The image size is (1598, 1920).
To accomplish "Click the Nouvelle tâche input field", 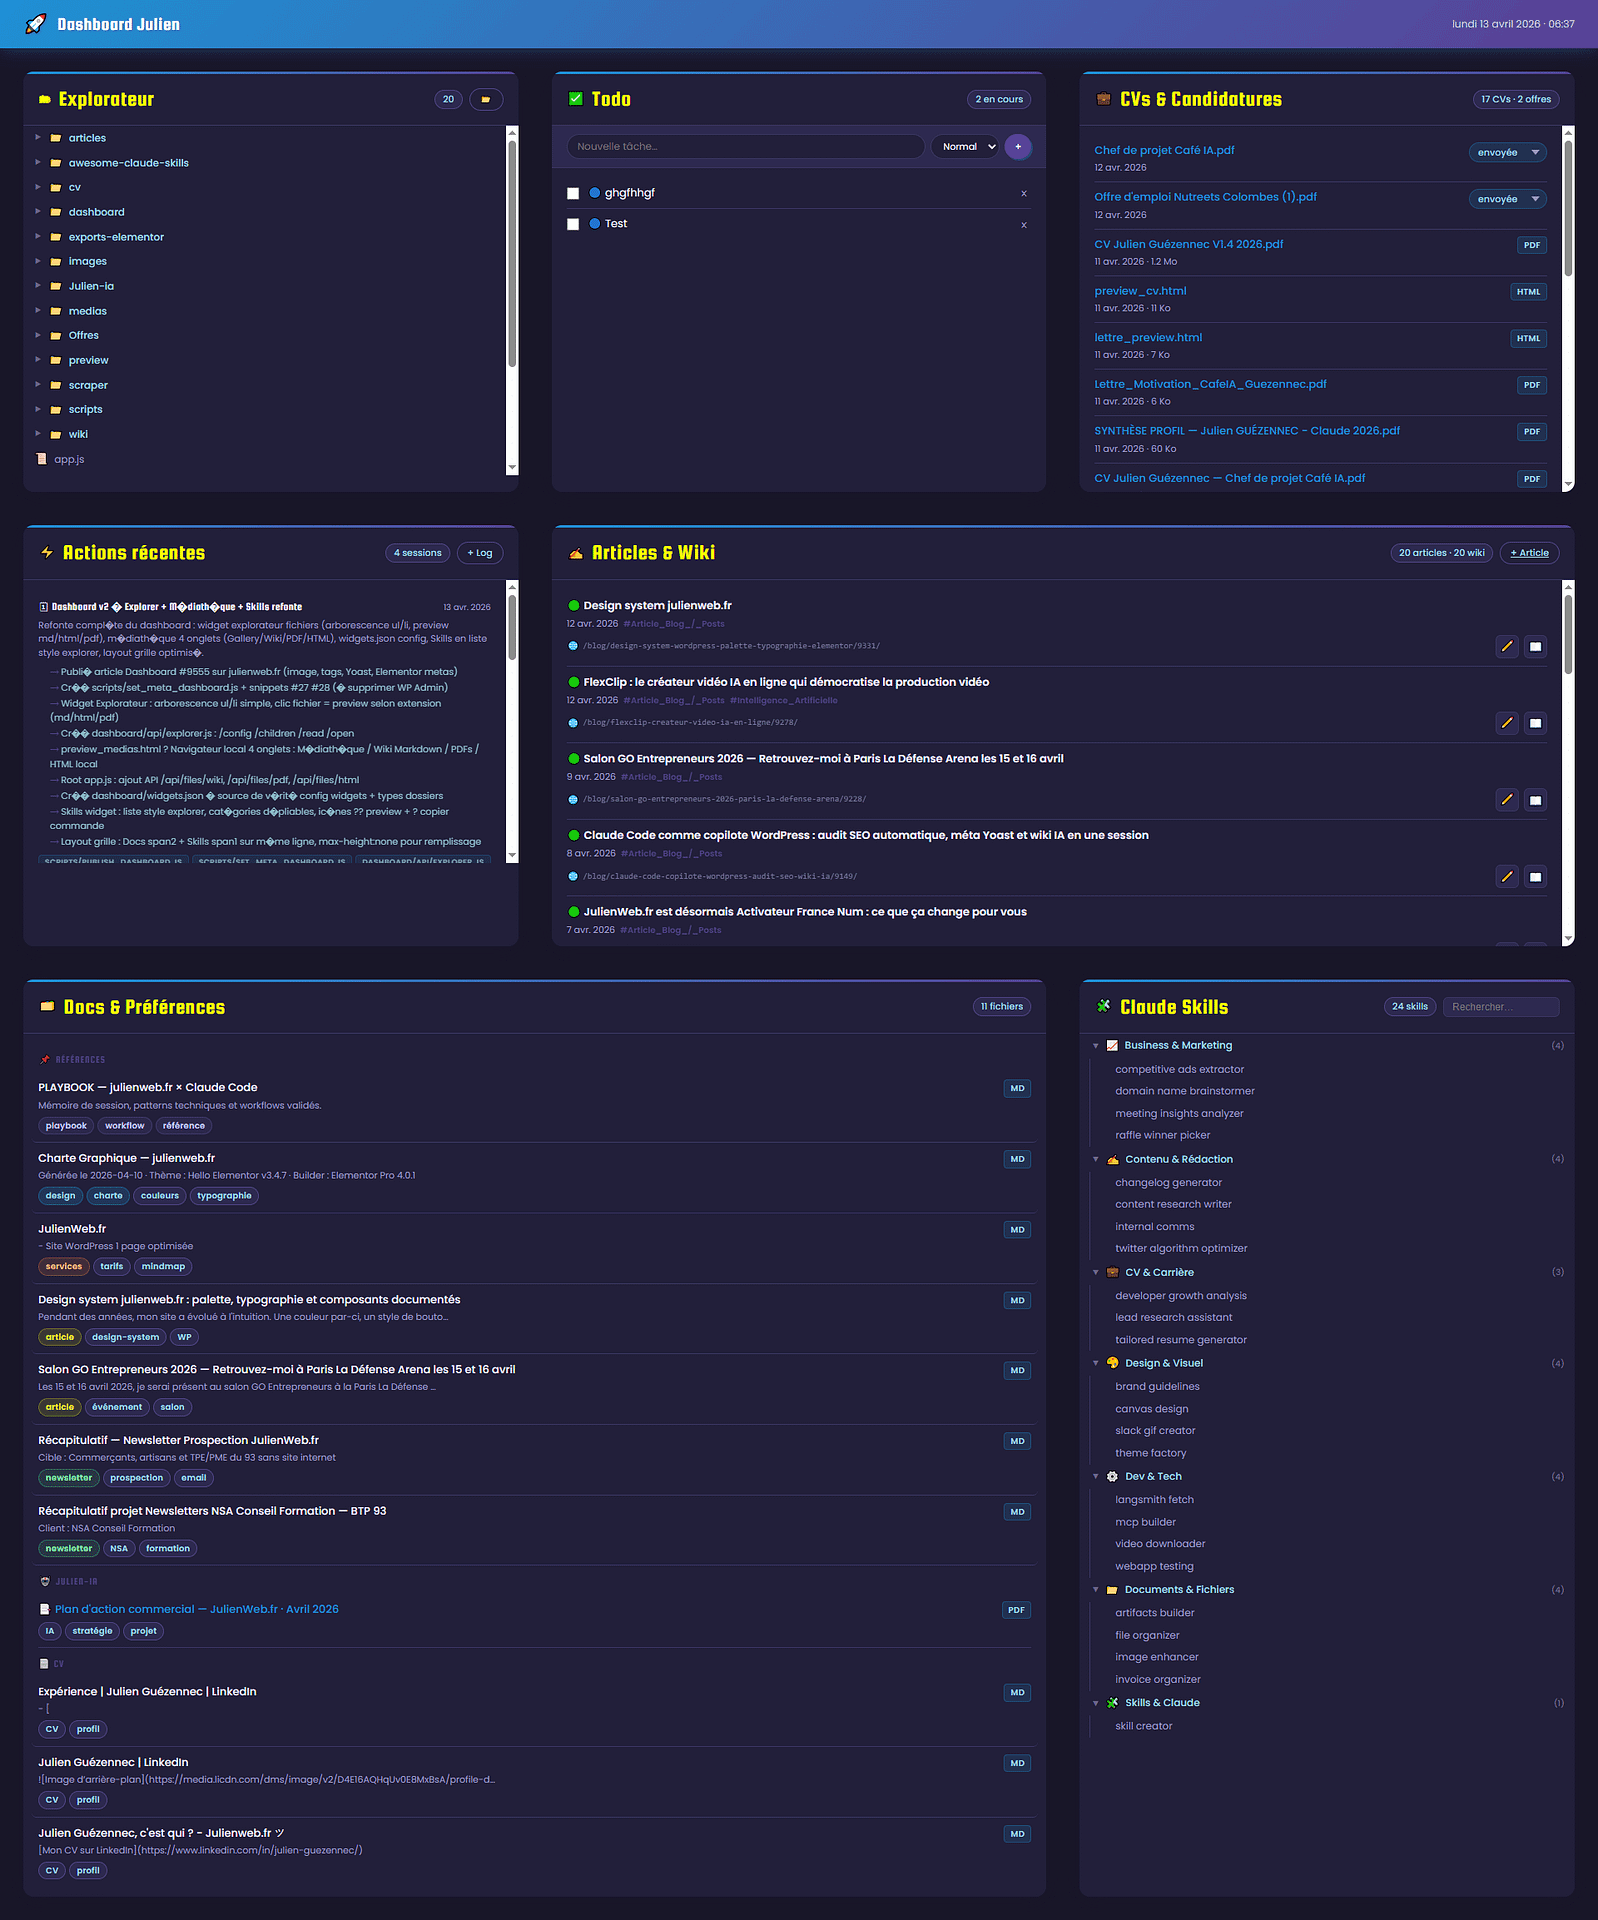I will coord(745,147).
